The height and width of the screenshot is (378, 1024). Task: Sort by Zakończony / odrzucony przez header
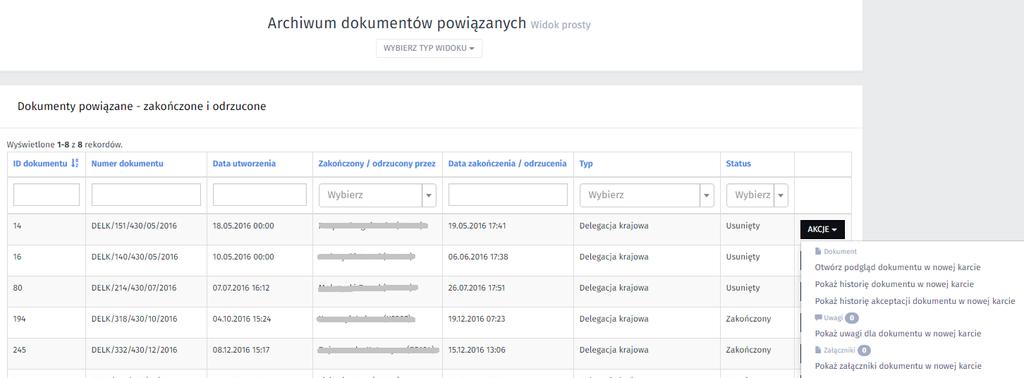pyautogui.click(x=377, y=164)
